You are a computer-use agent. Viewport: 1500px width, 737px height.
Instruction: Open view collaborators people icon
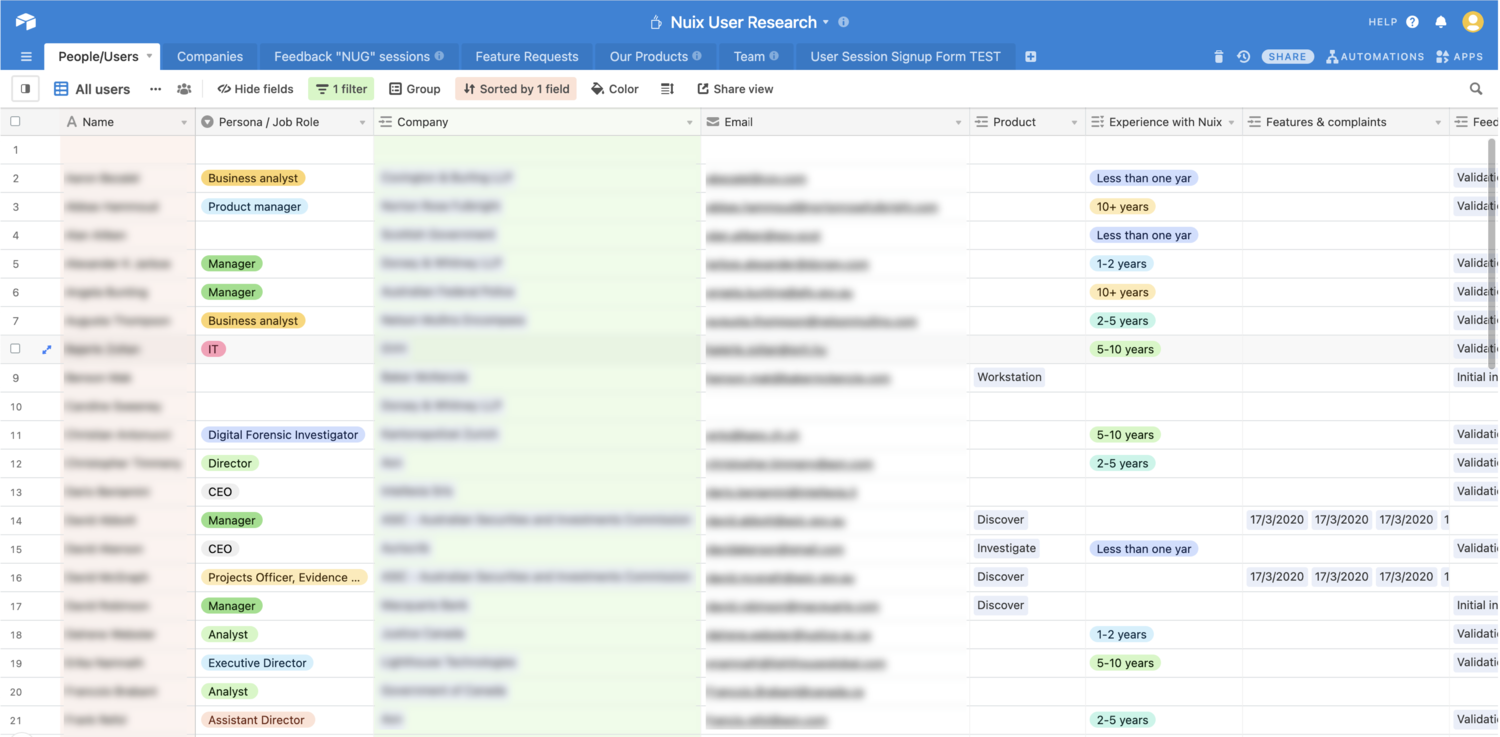point(184,89)
